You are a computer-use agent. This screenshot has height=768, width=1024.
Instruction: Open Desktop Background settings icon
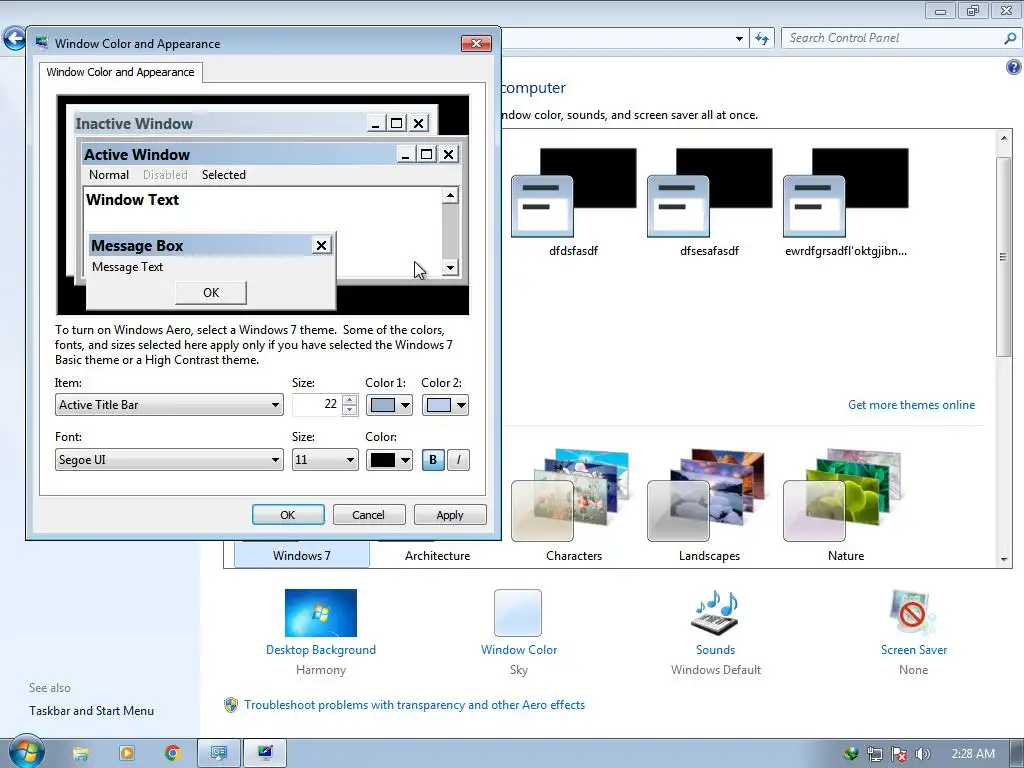(x=321, y=613)
